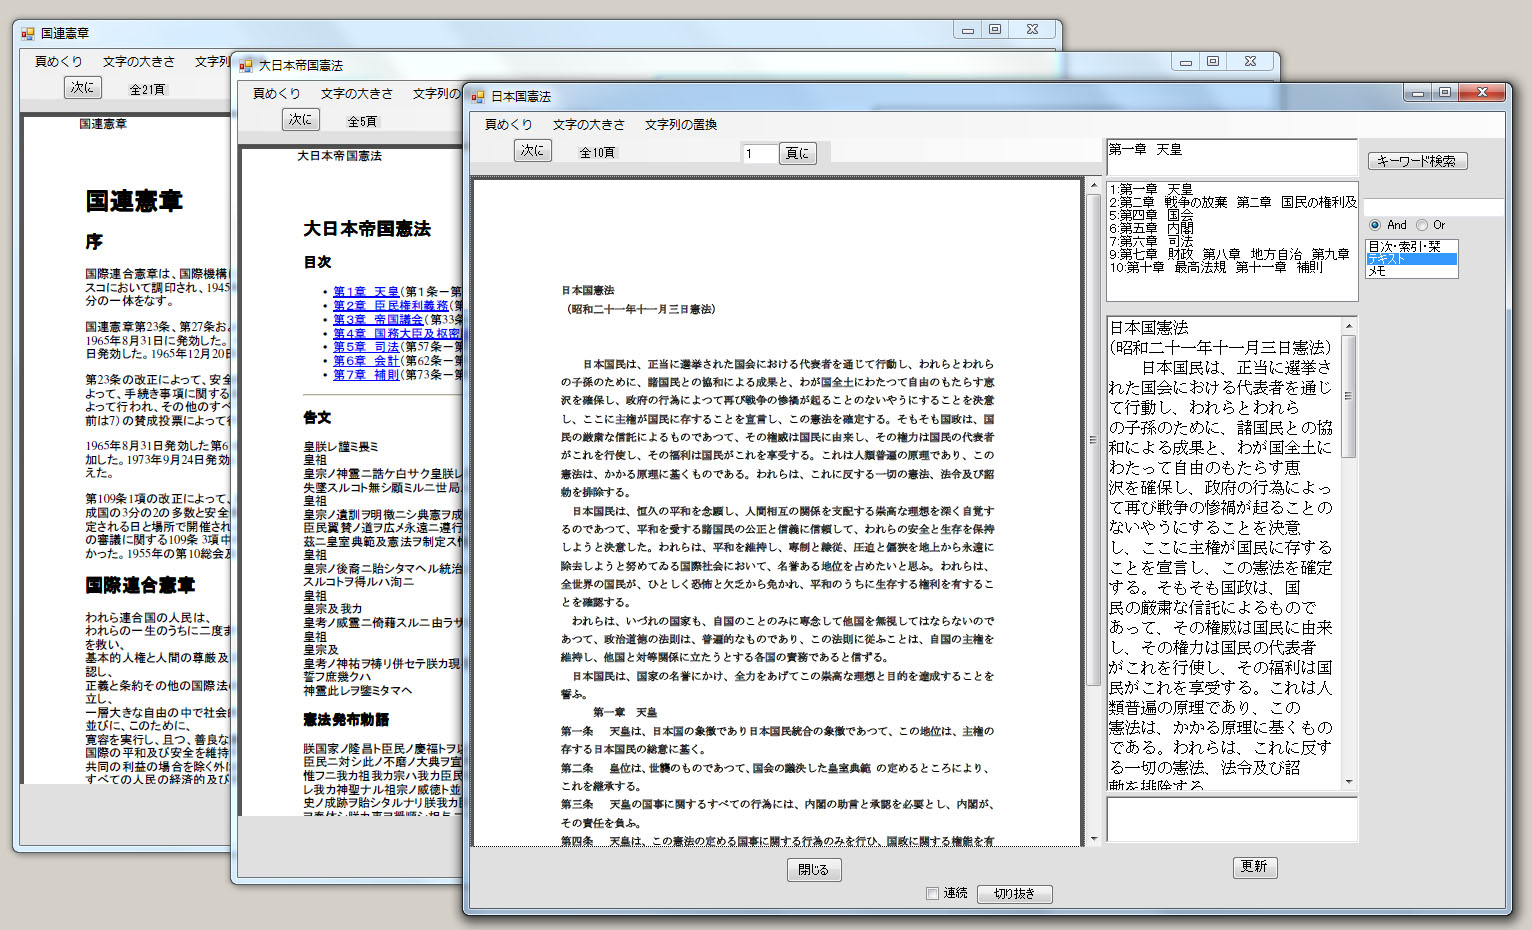Click the keyword search text field
1532x930 pixels.
tap(1433, 207)
